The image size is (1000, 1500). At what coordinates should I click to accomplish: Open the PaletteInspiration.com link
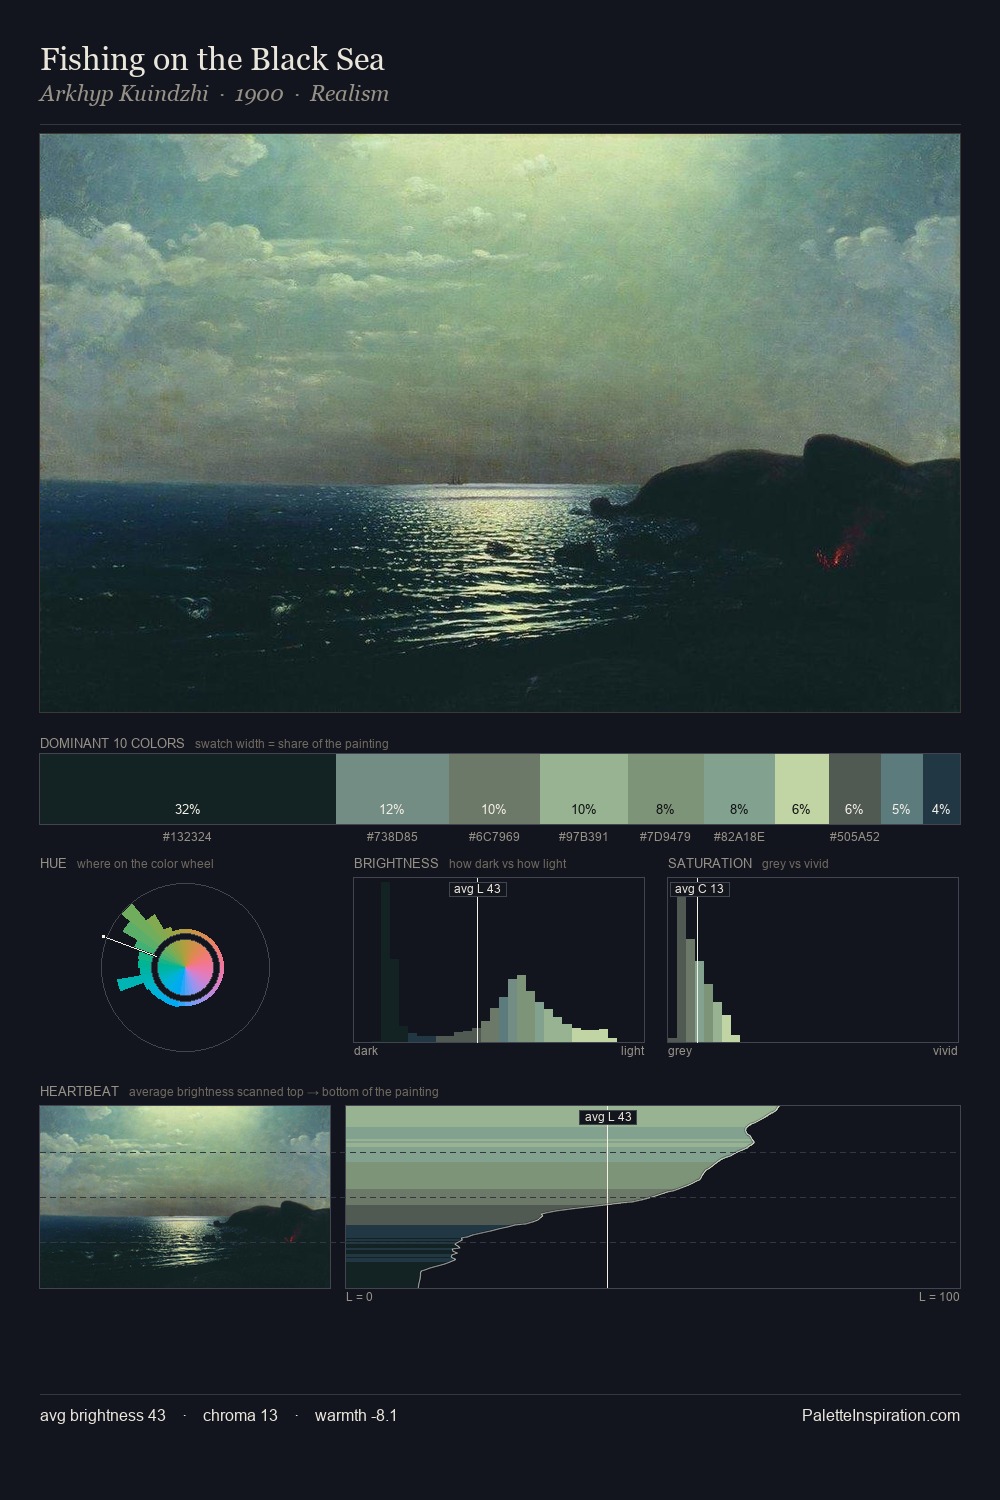(881, 1415)
